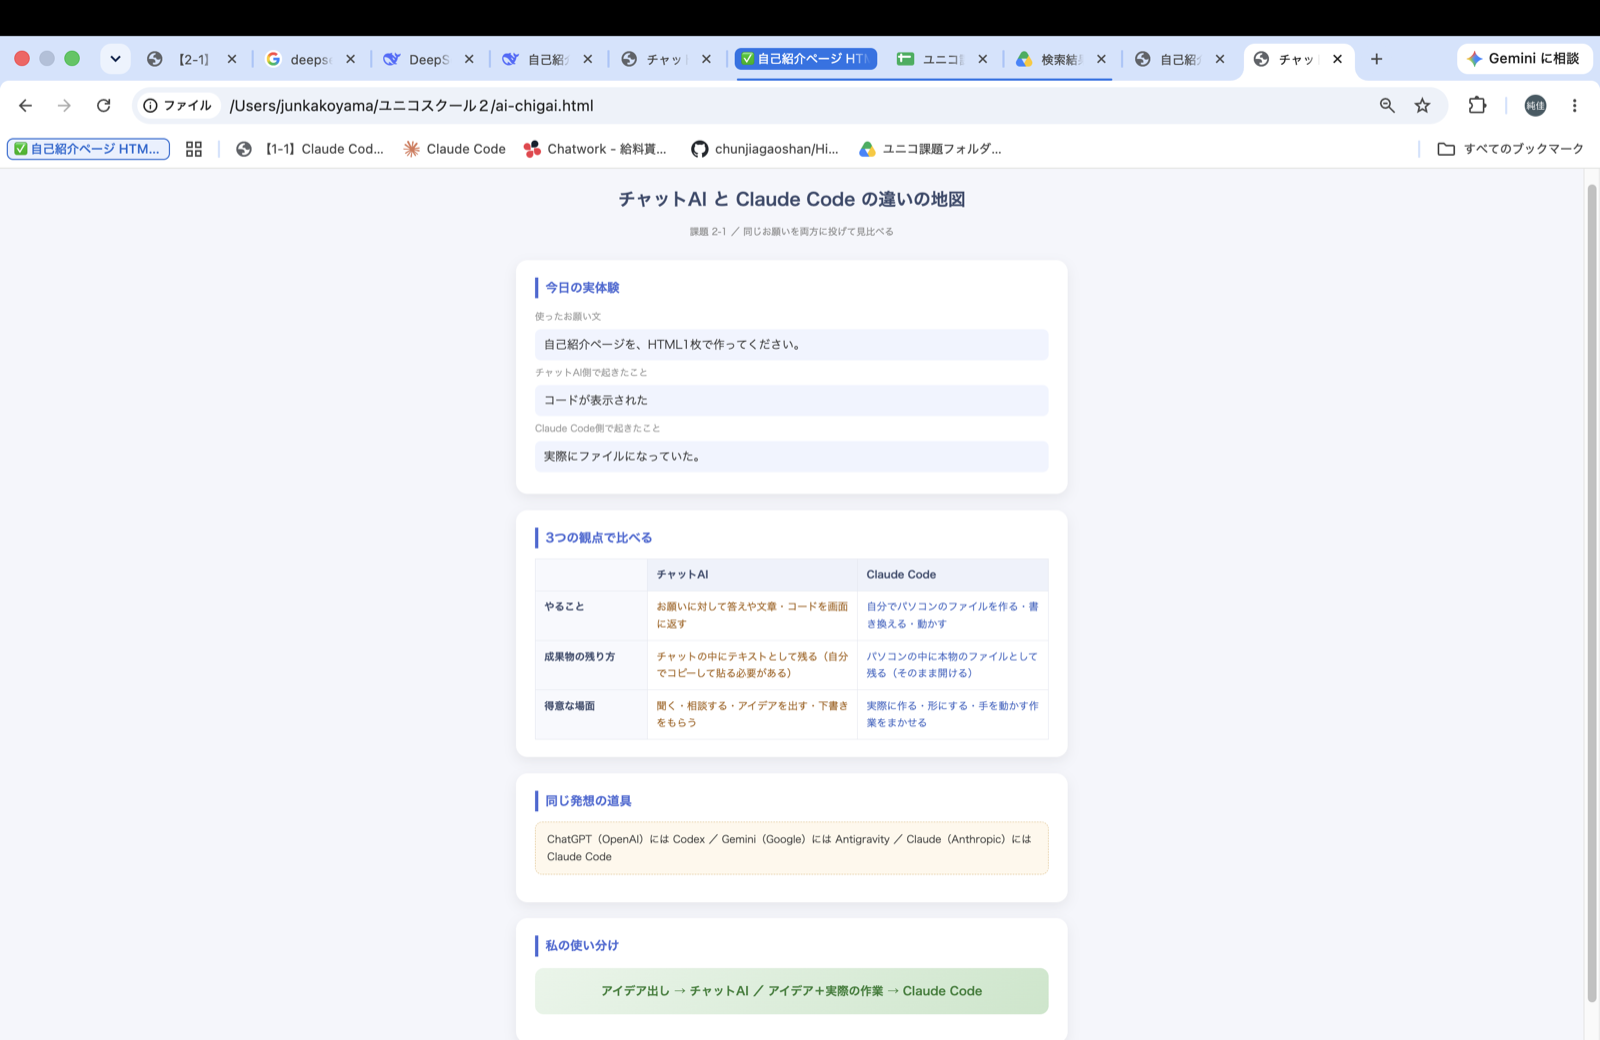Click the 私の使い分け heading

pyautogui.click(x=582, y=946)
